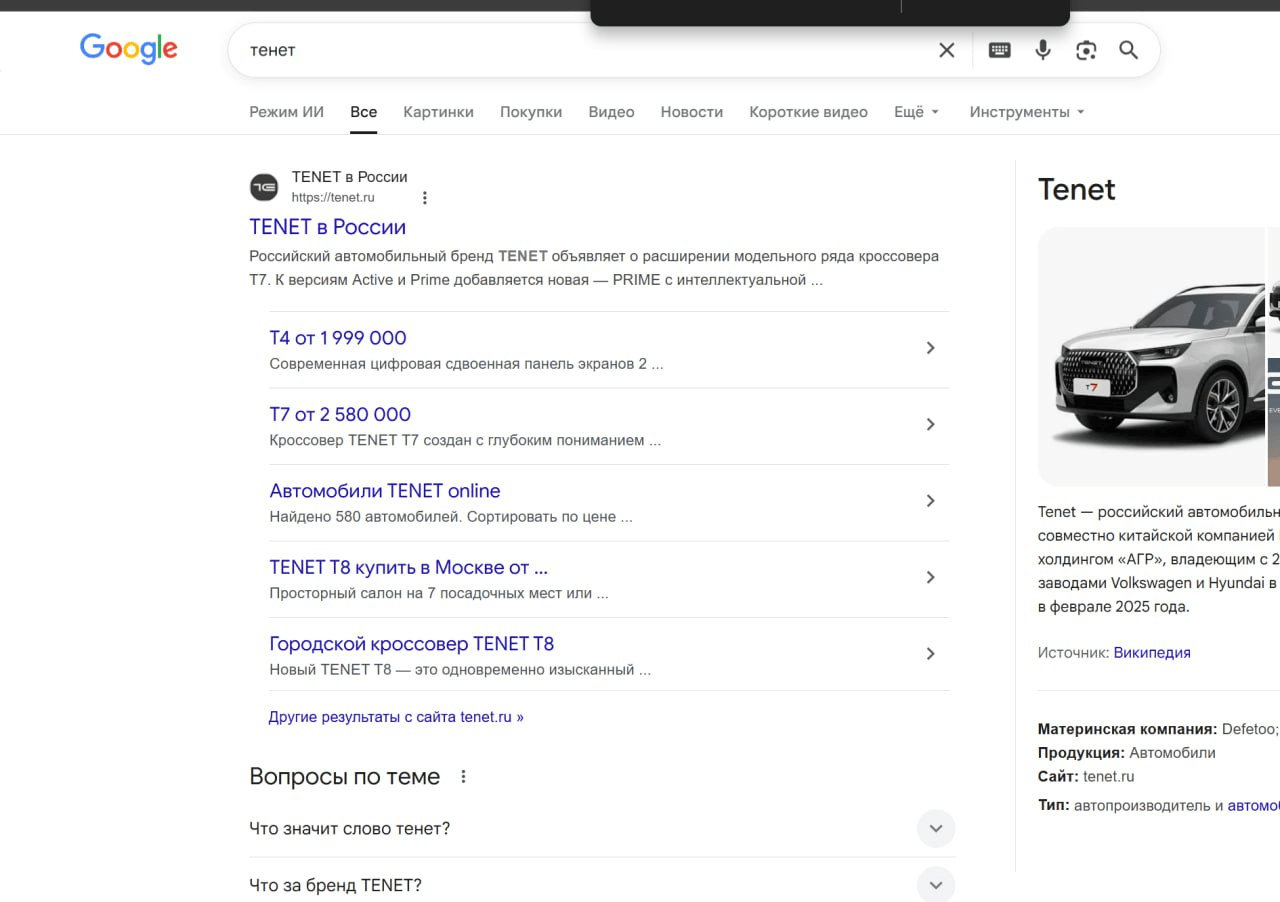
Task: Open more options for Вопросы по теме
Action: (463, 777)
